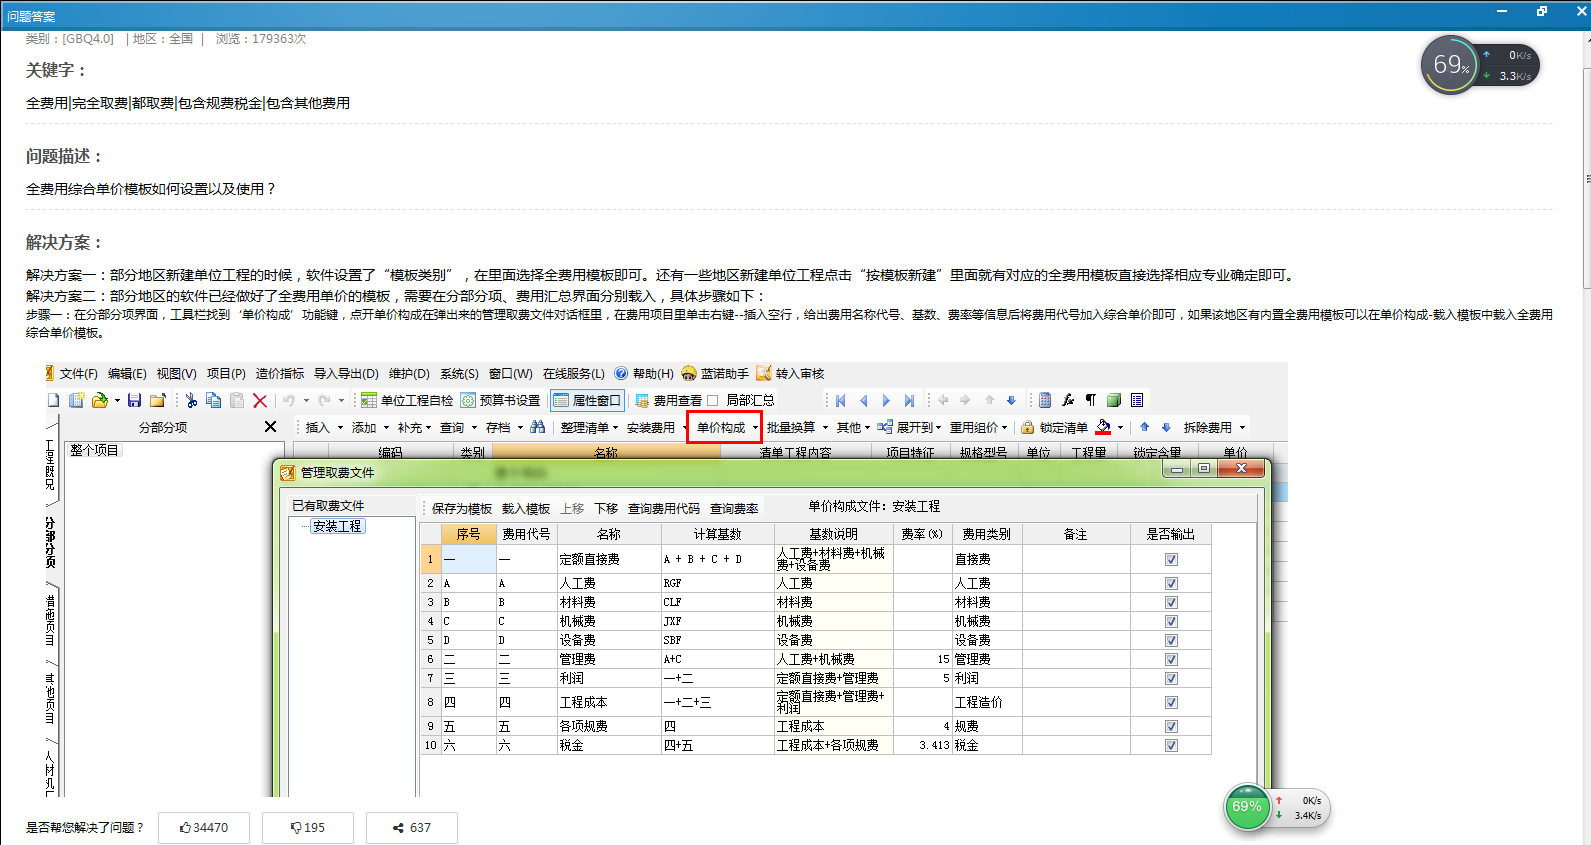Click the blue up arrow beside 拆除费用
The width and height of the screenshot is (1591, 845).
point(1145,427)
